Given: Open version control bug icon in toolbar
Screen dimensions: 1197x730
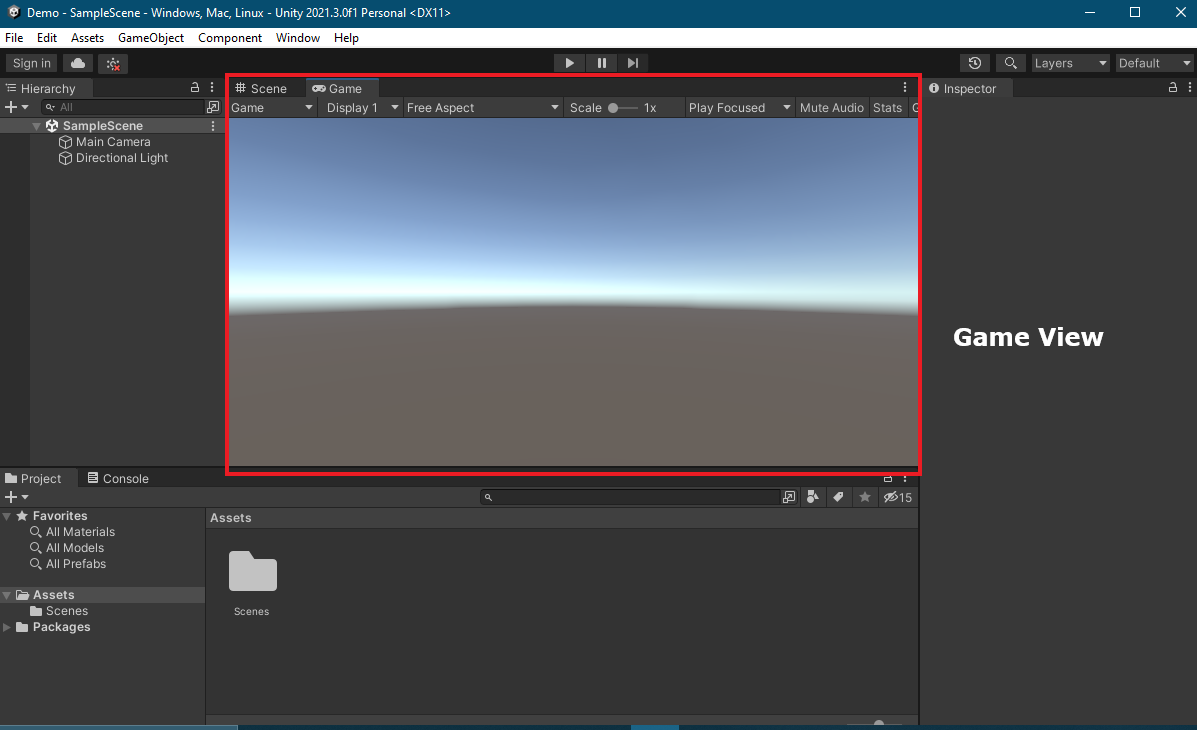Looking at the screenshot, I should click(113, 63).
